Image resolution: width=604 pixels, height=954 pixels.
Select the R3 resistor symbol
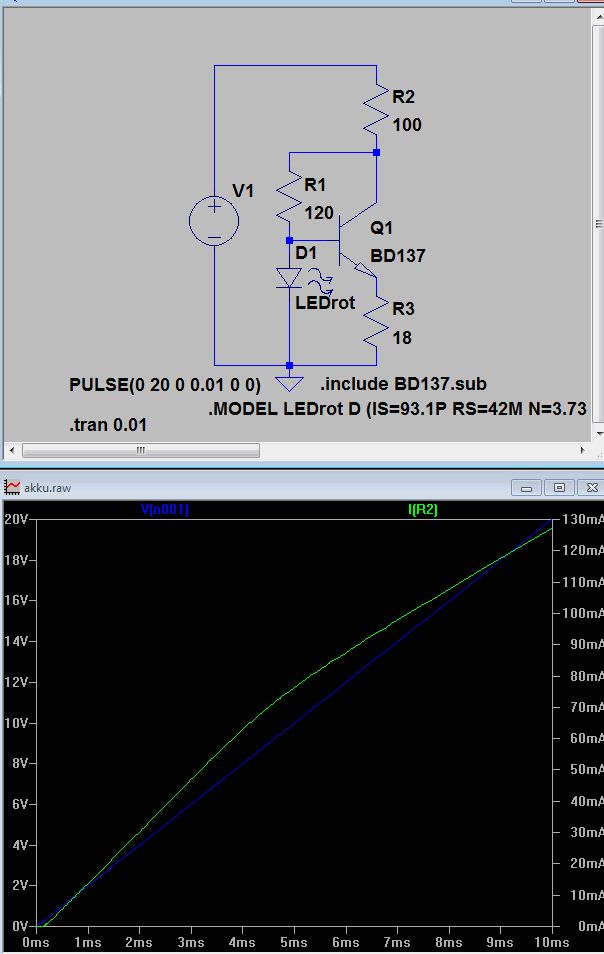click(376, 322)
